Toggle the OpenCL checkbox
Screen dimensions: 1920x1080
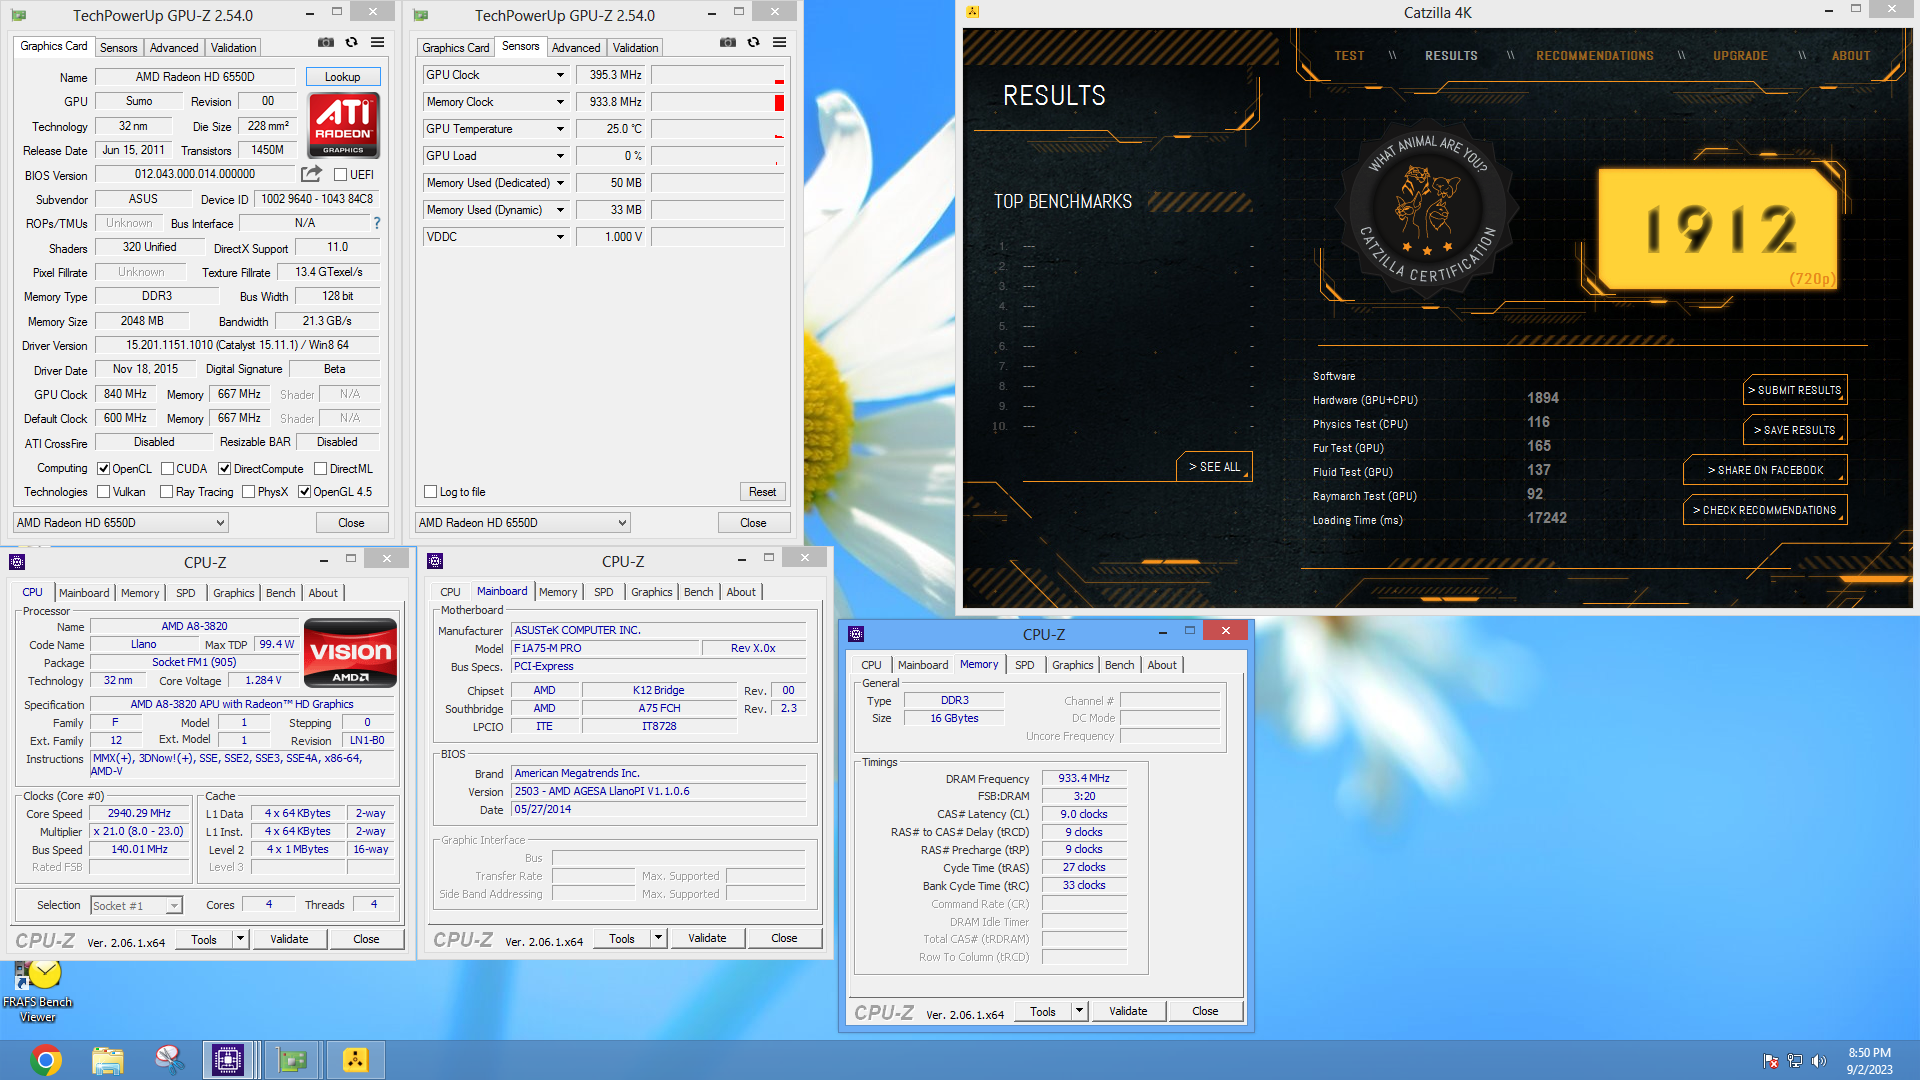[103, 468]
